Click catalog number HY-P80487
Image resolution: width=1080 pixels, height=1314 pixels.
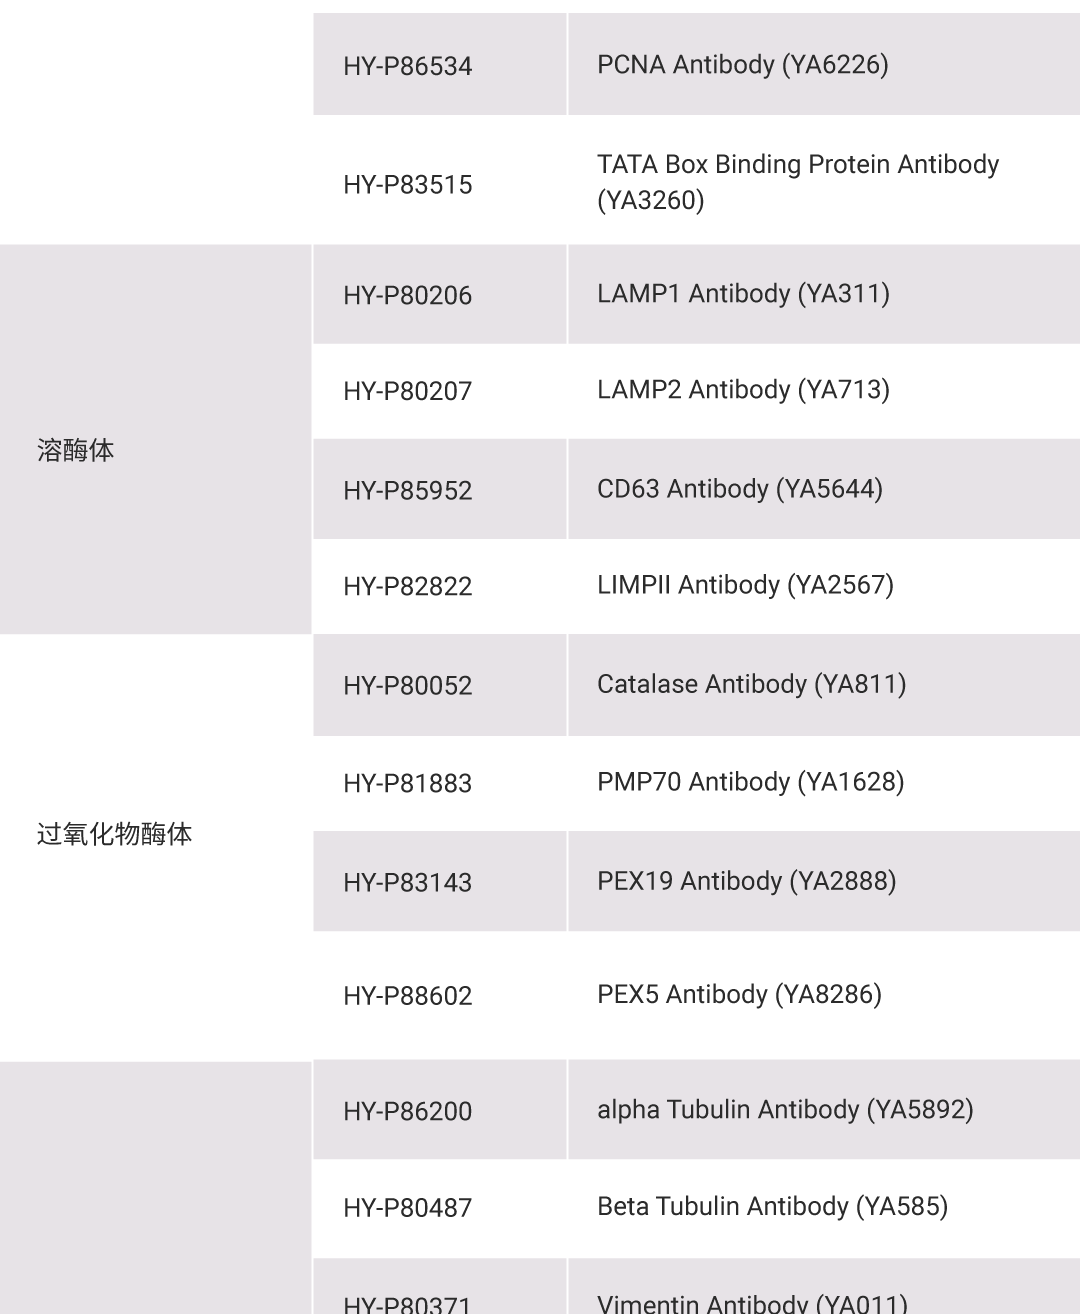coord(407,1208)
